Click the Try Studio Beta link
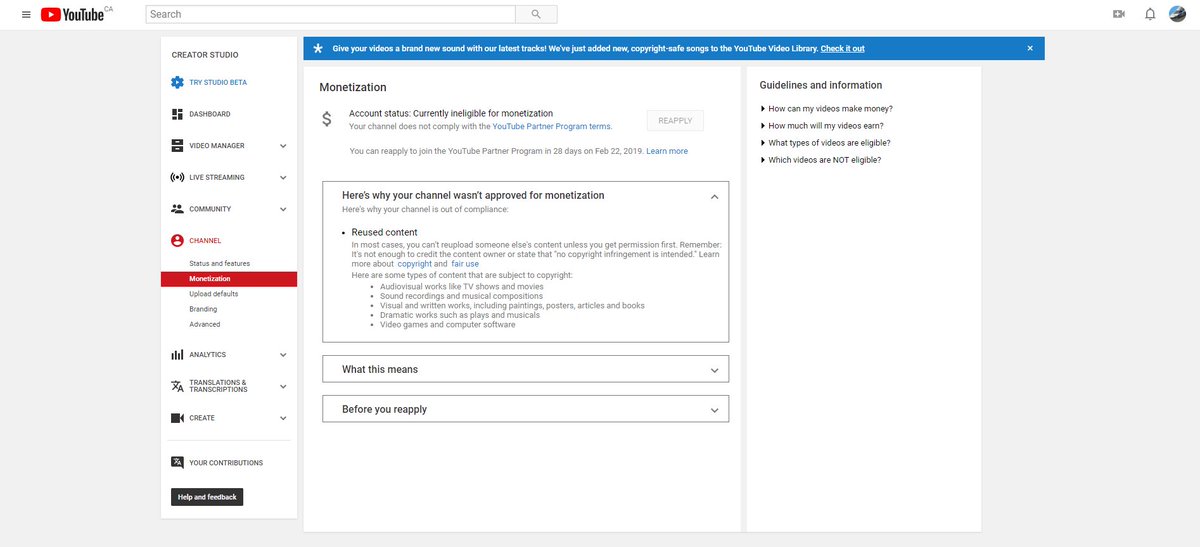This screenshot has width=1200, height=547. pyautogui.click(x=218, y=82)
